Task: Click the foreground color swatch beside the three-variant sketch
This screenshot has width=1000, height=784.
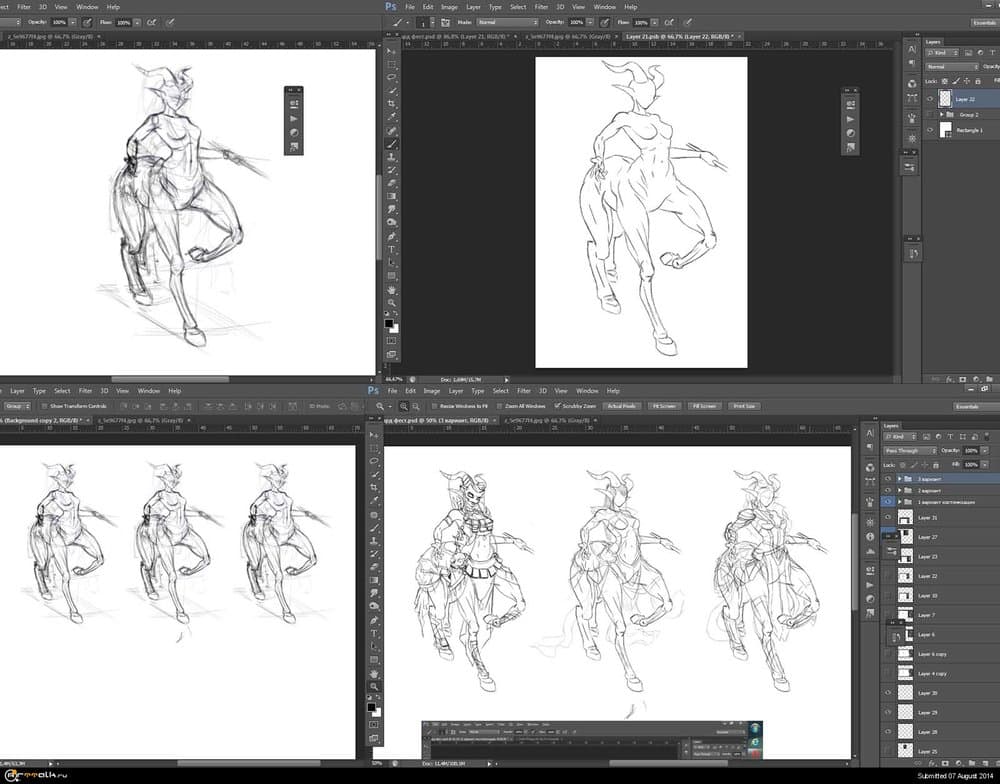Action: coord(371,706)
